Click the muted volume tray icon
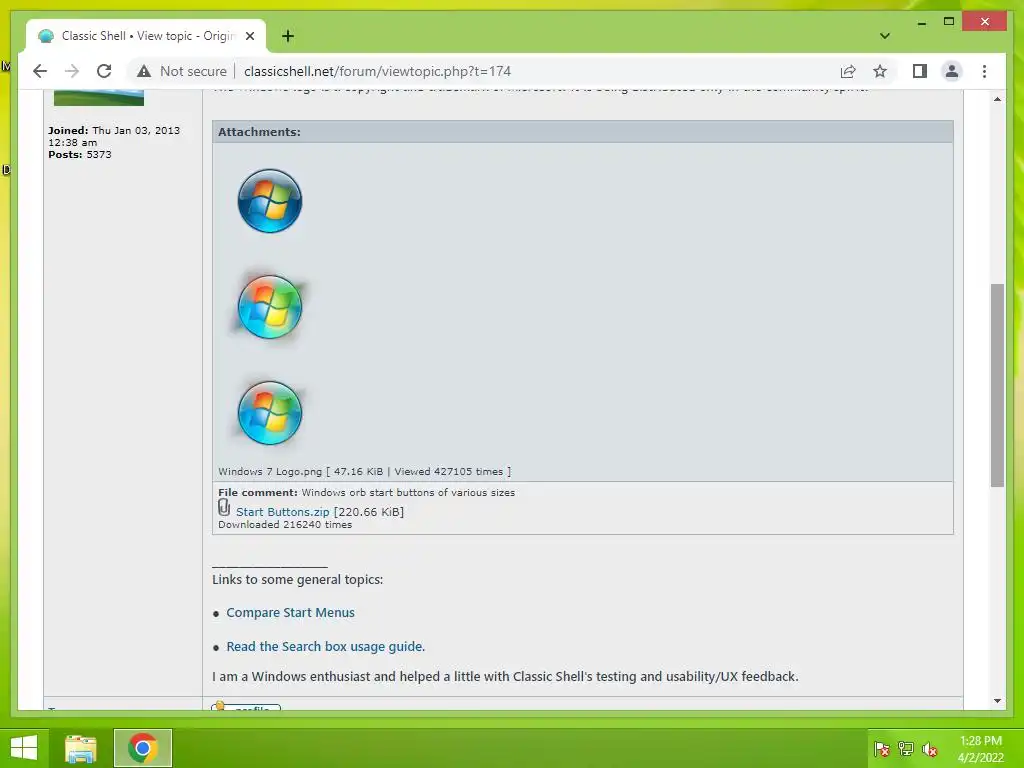Image resolution: width=1024 pixels, height=768 pixels. click(929, 749)
